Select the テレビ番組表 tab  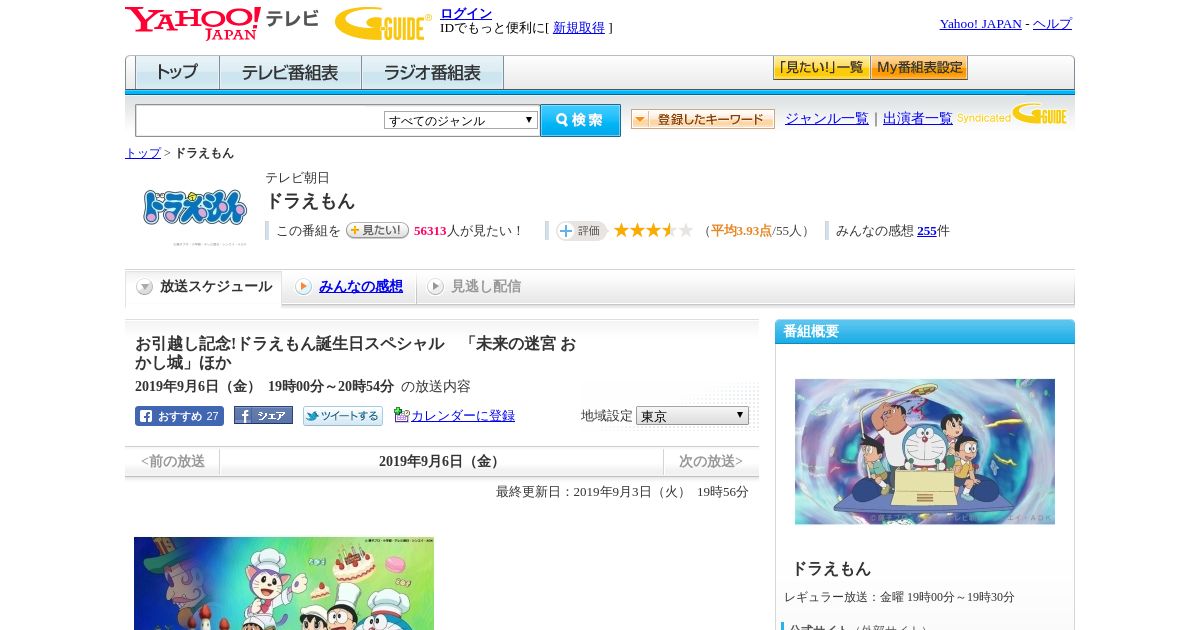pos(290,73)
